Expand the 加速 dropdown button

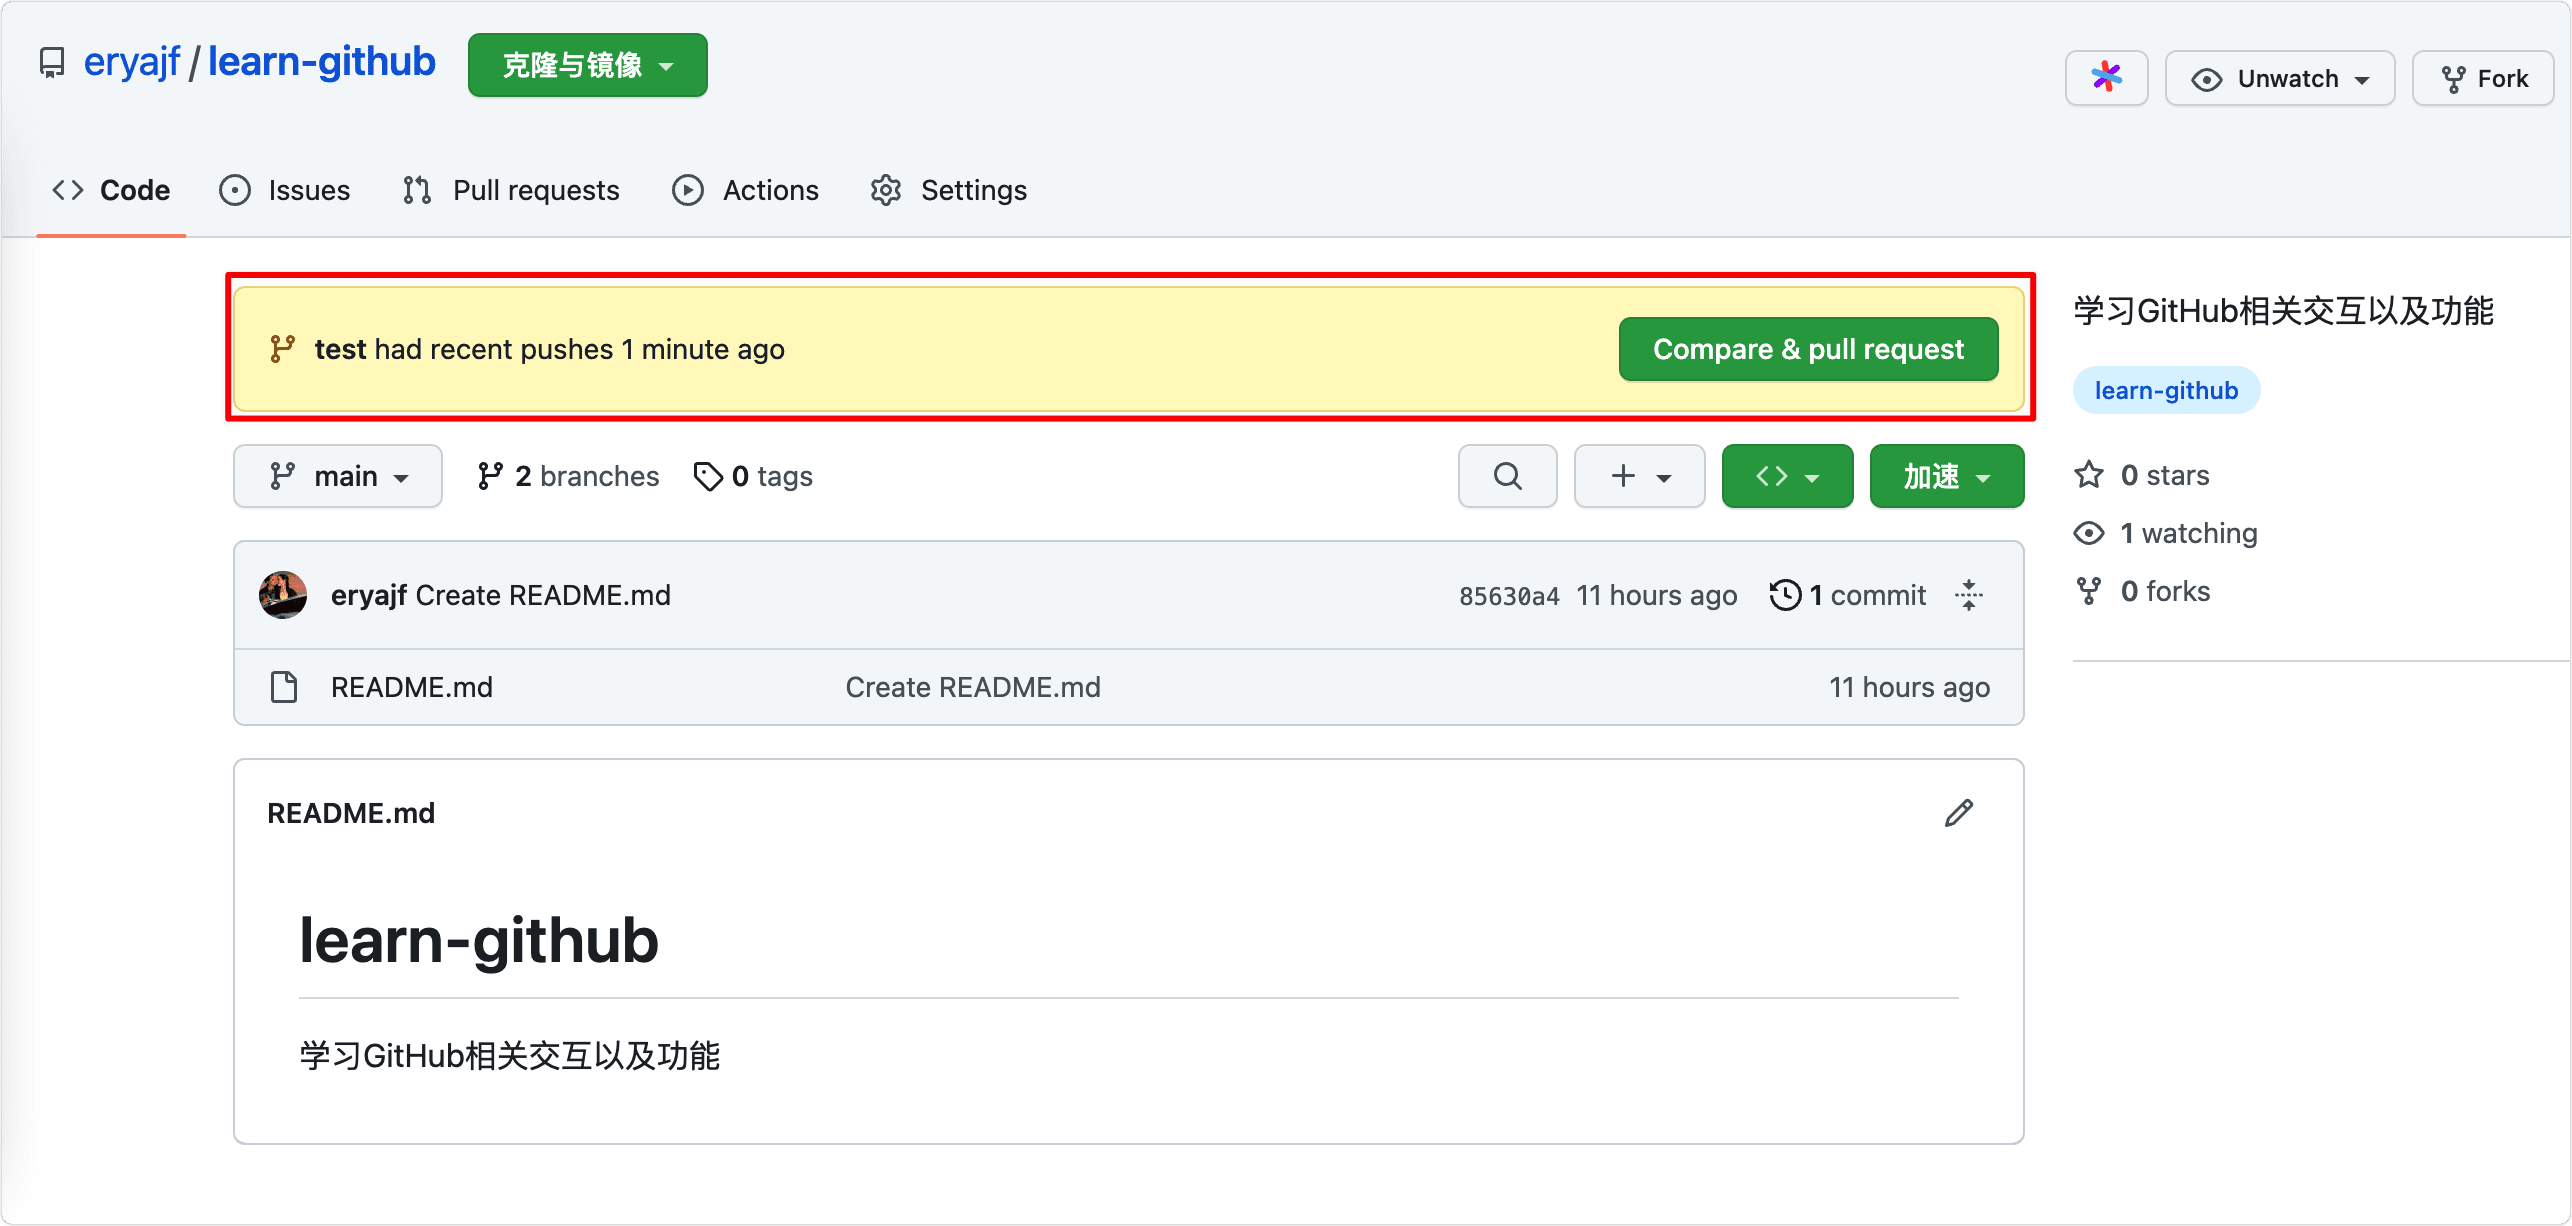[1947, 476]
